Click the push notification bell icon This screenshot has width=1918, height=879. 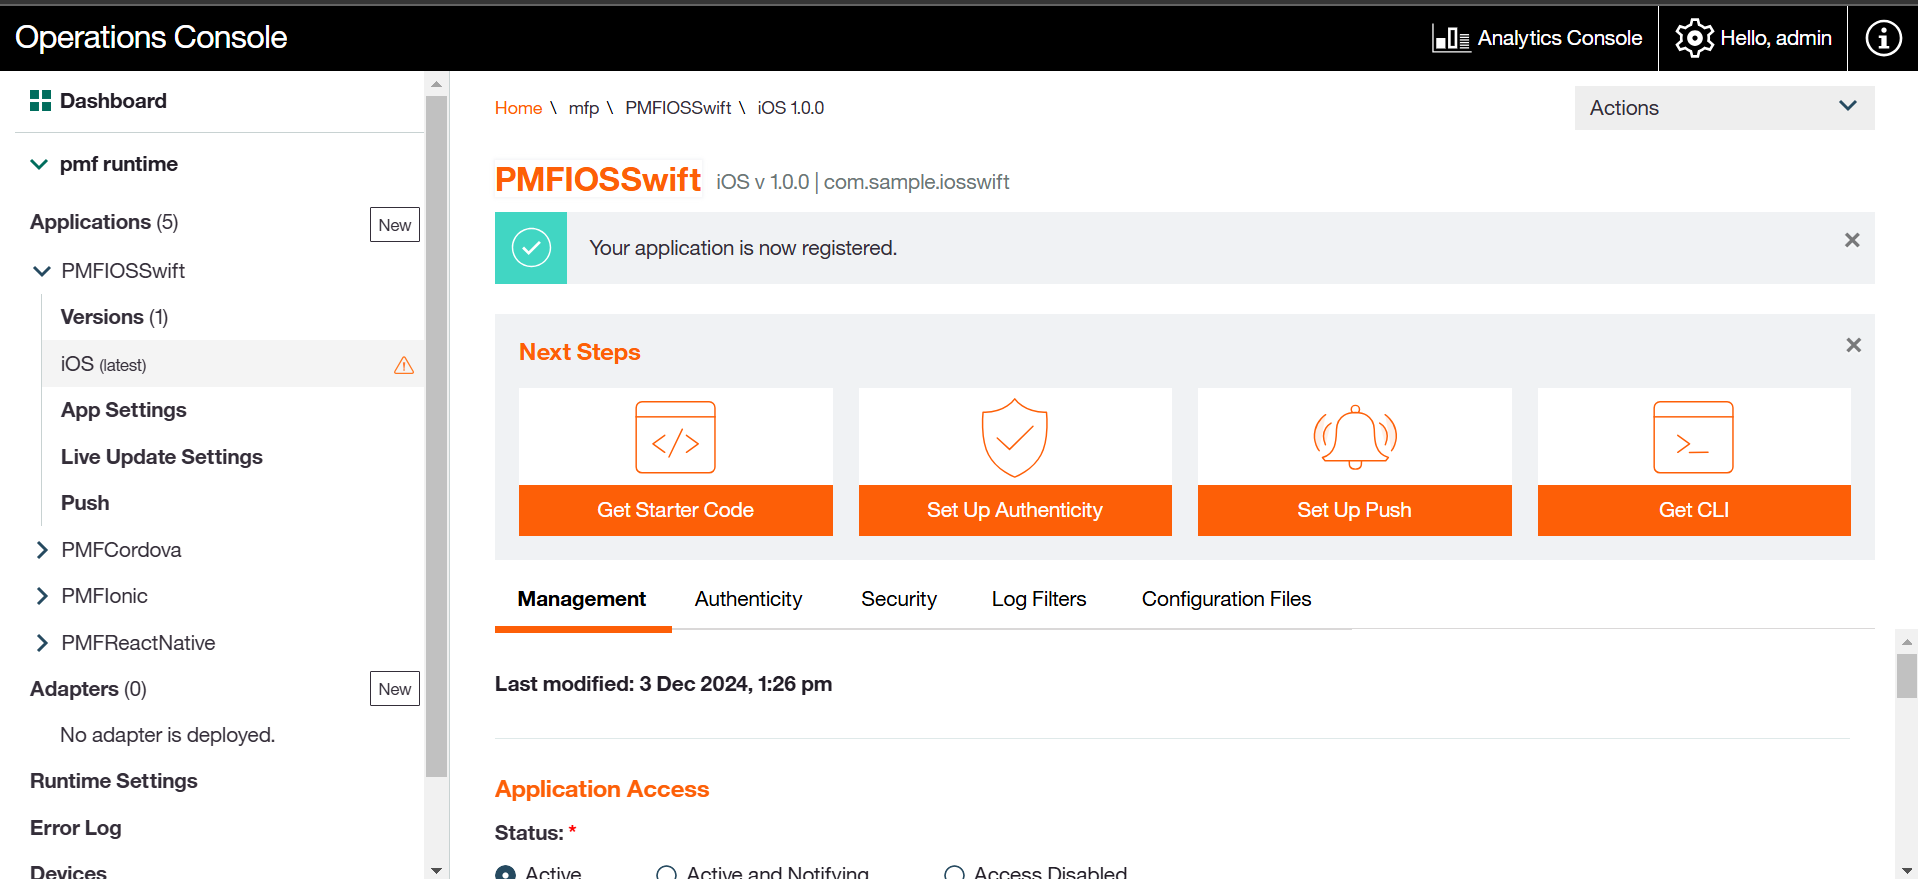[1354, 437]
